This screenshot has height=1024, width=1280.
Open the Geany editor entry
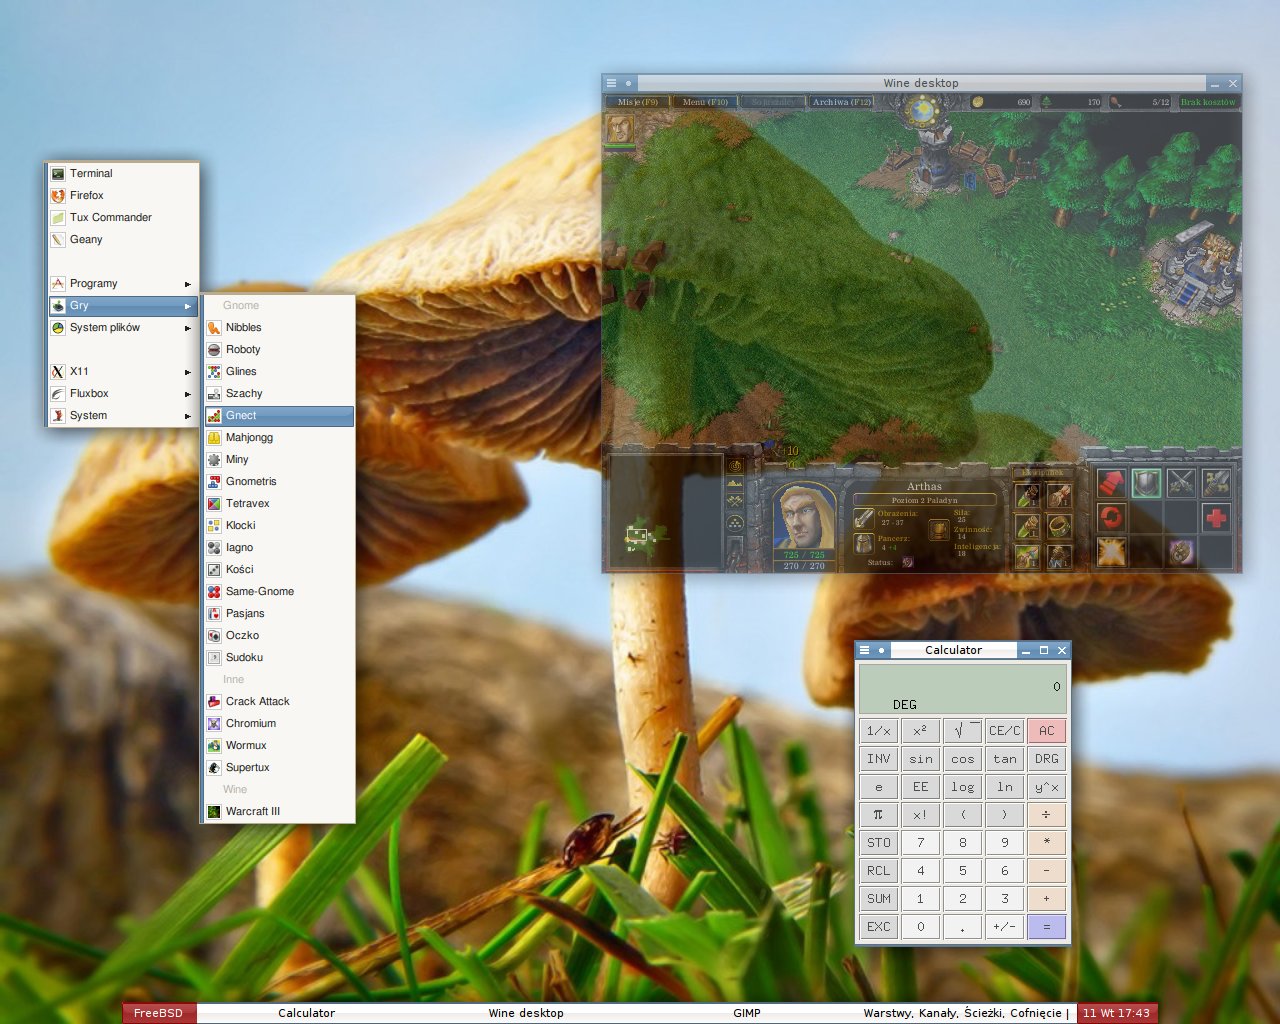(x=122, y=239)
